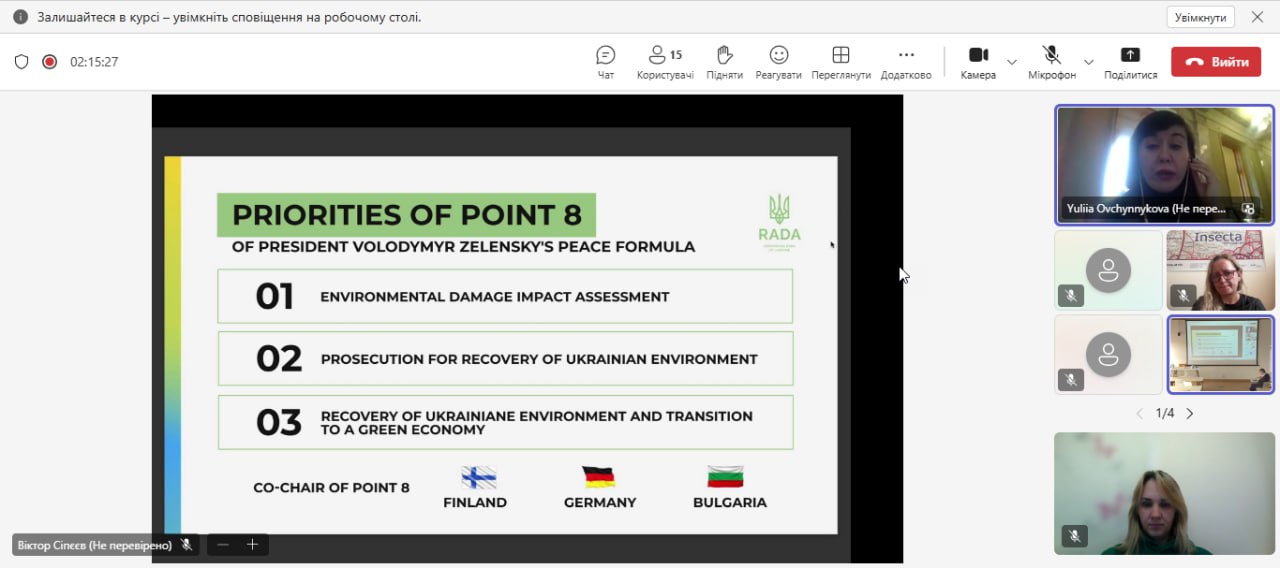Click Увімкнути to enable desktop notifications
The height and width of the screenshot is (568, 1280).
[1200, 17]
